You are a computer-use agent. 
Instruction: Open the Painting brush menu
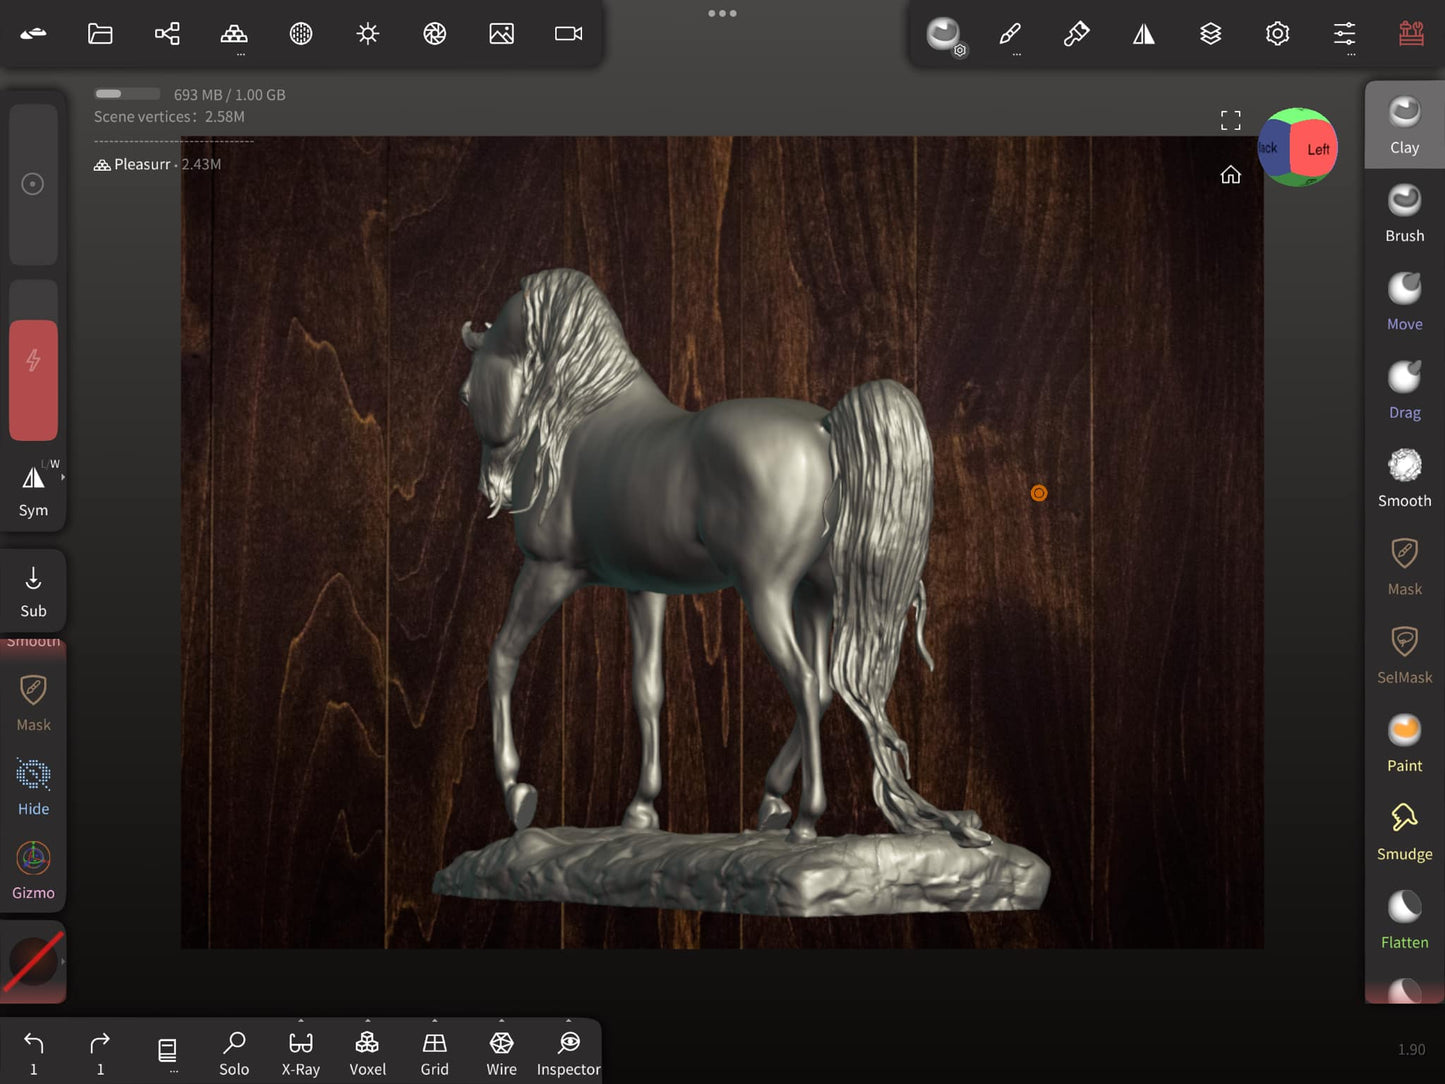click(1076, 34)
